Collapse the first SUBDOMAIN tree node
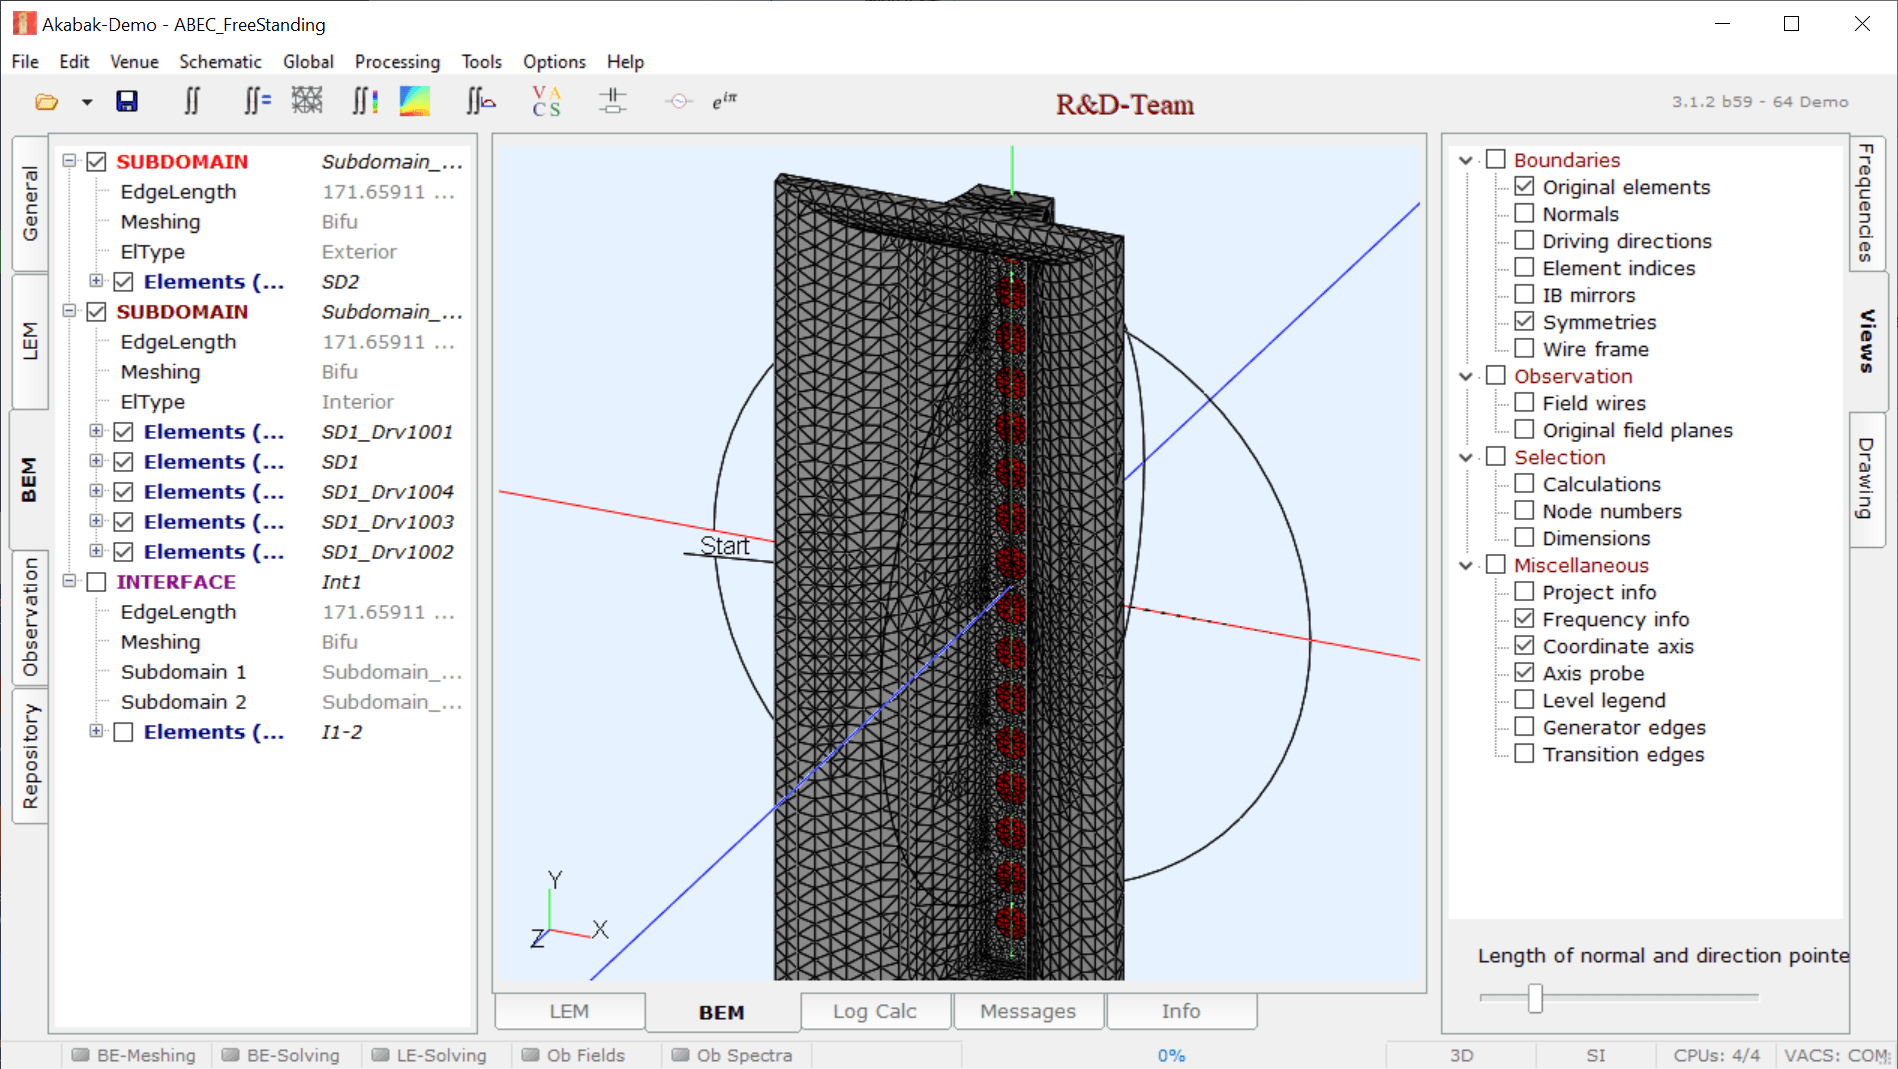 (x=69, y=161)
